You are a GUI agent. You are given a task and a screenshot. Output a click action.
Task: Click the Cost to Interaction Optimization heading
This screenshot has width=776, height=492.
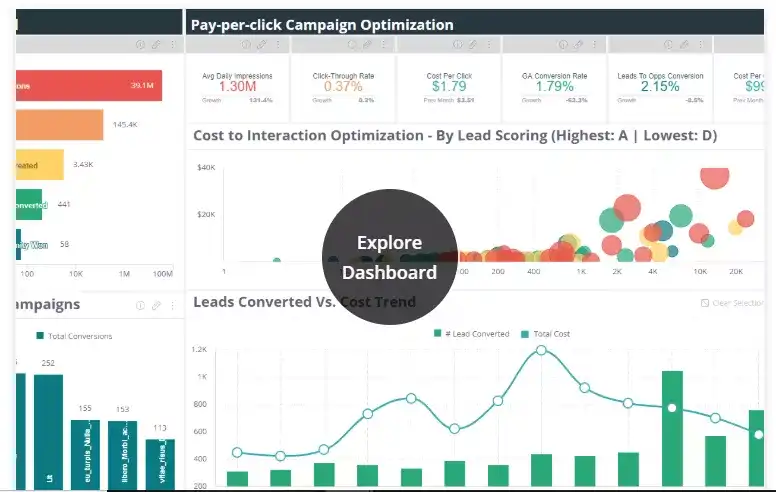tap(455, 136)
